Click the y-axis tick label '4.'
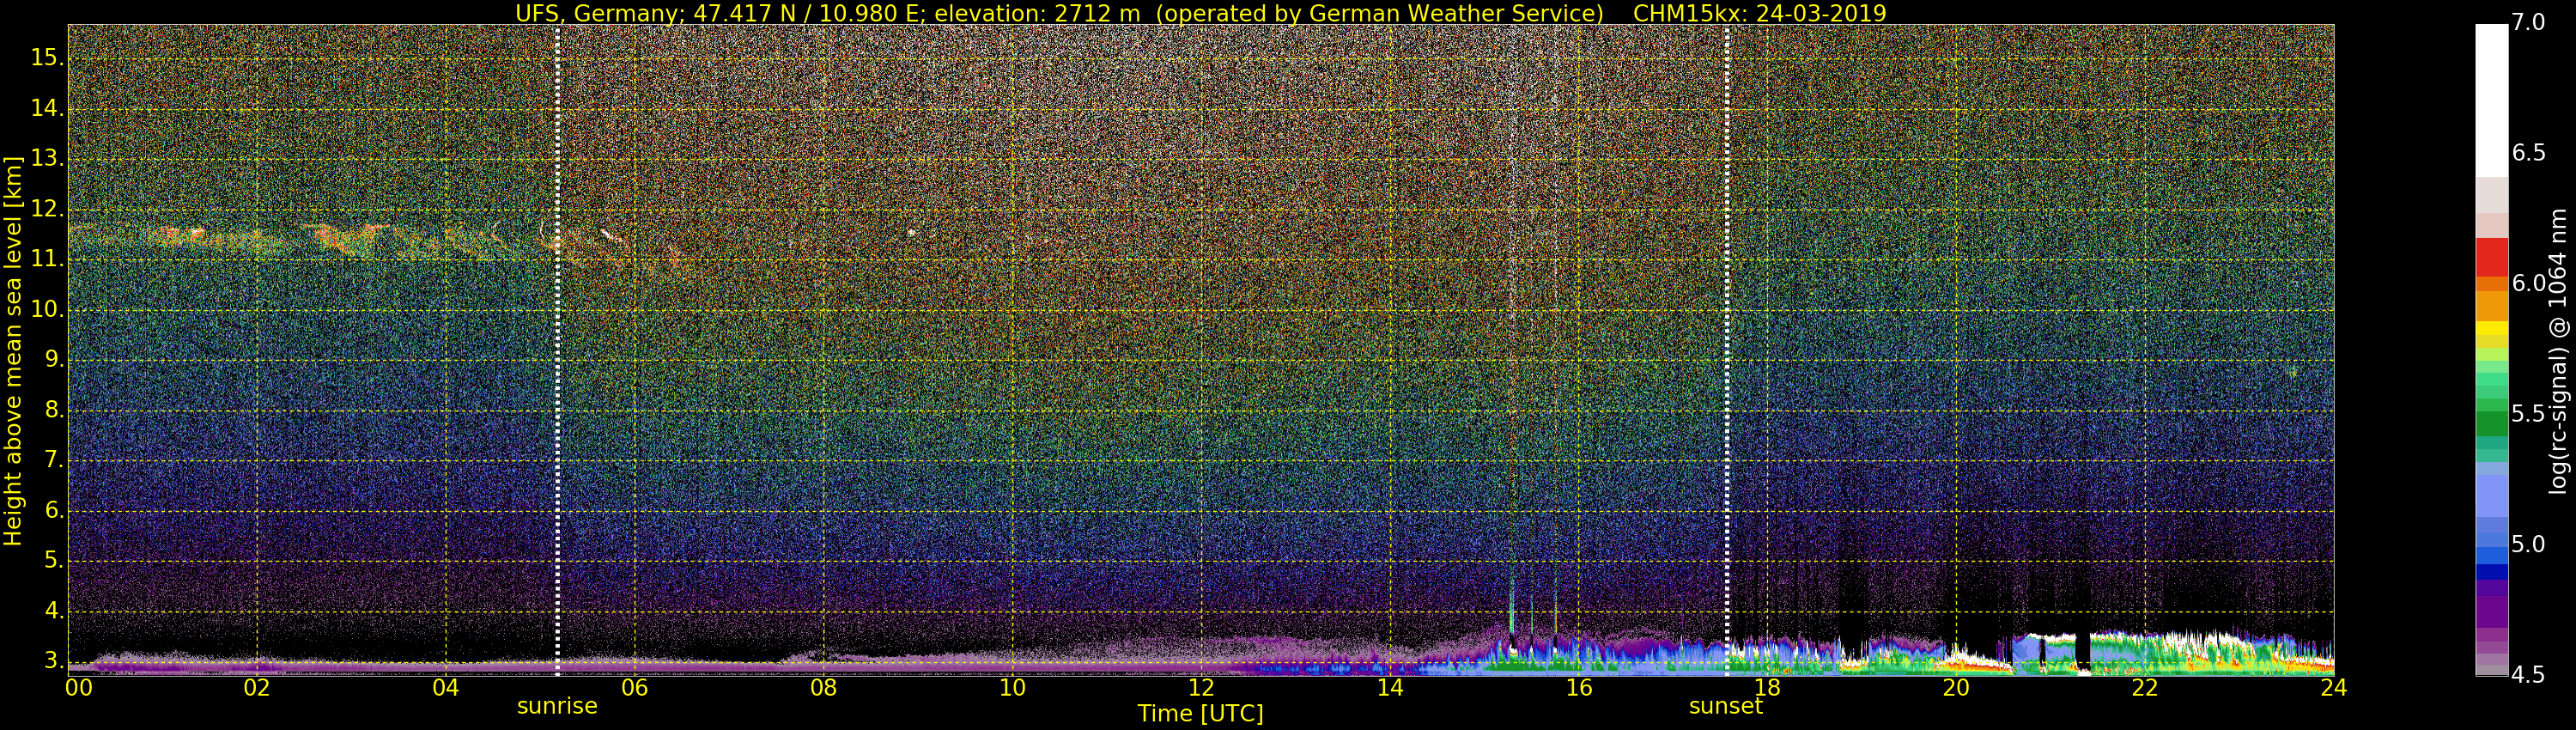This screenshot has height=730, width=2576. click(x=54, y=611)
